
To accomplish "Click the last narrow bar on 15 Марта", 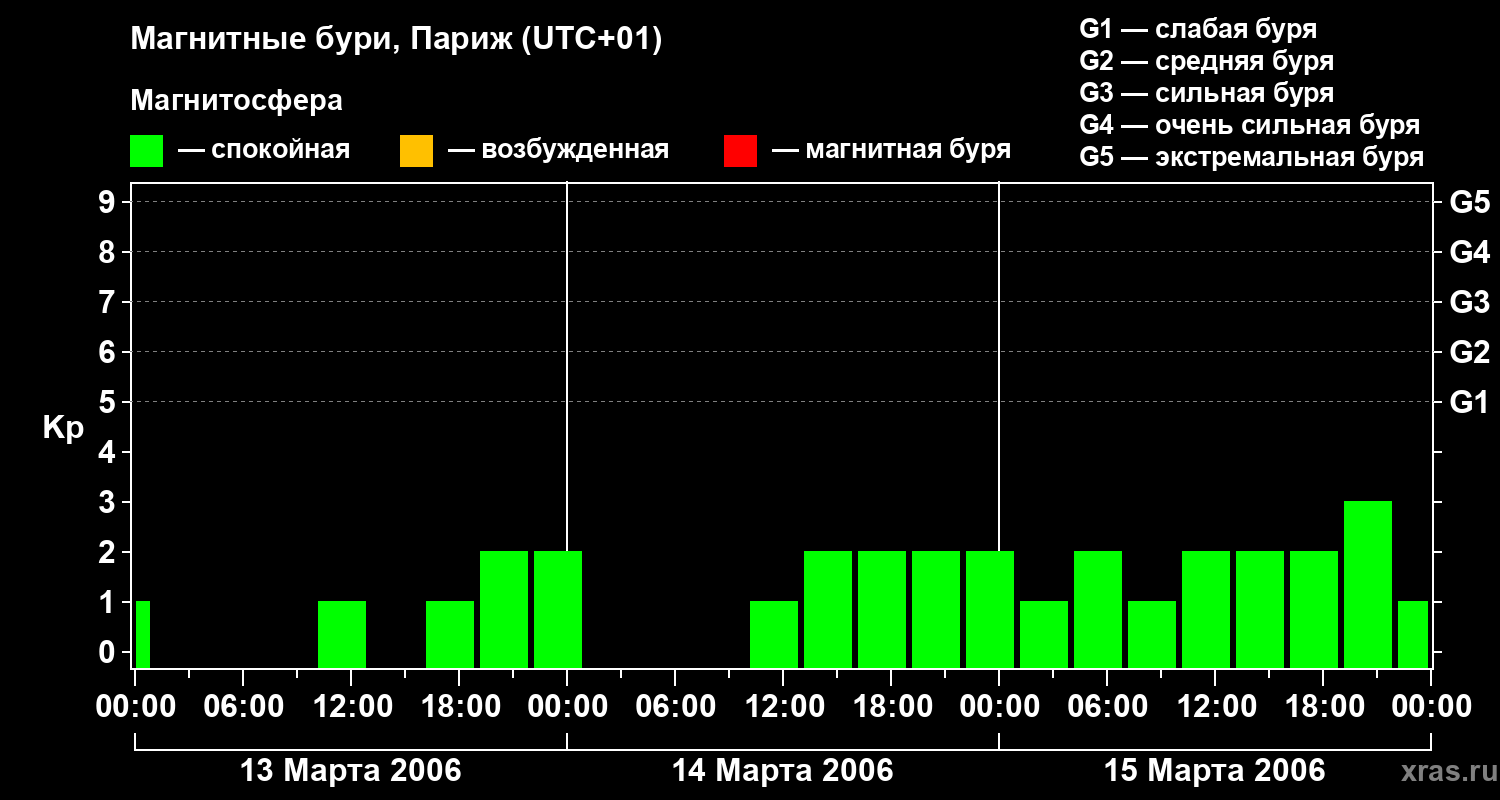I will 1413,634.
